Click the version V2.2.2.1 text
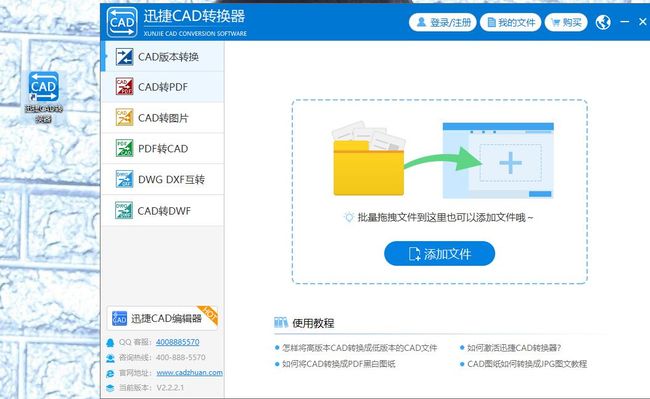This screenshot has height=399, width=650. pos(170,388)
